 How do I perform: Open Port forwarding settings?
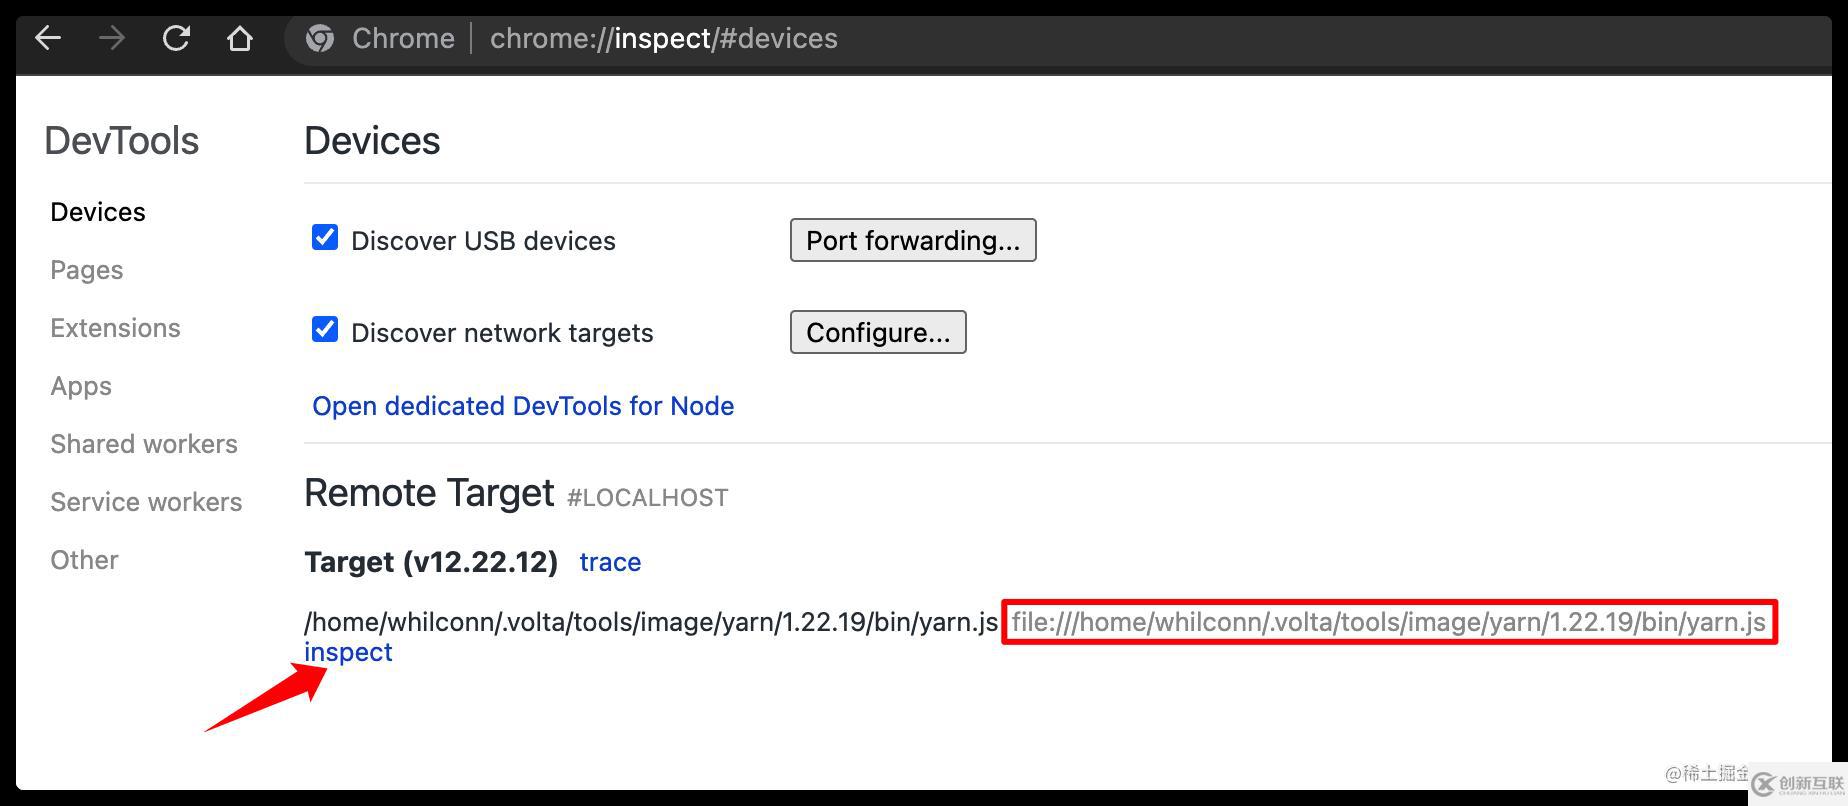click(x=913, y=240)
